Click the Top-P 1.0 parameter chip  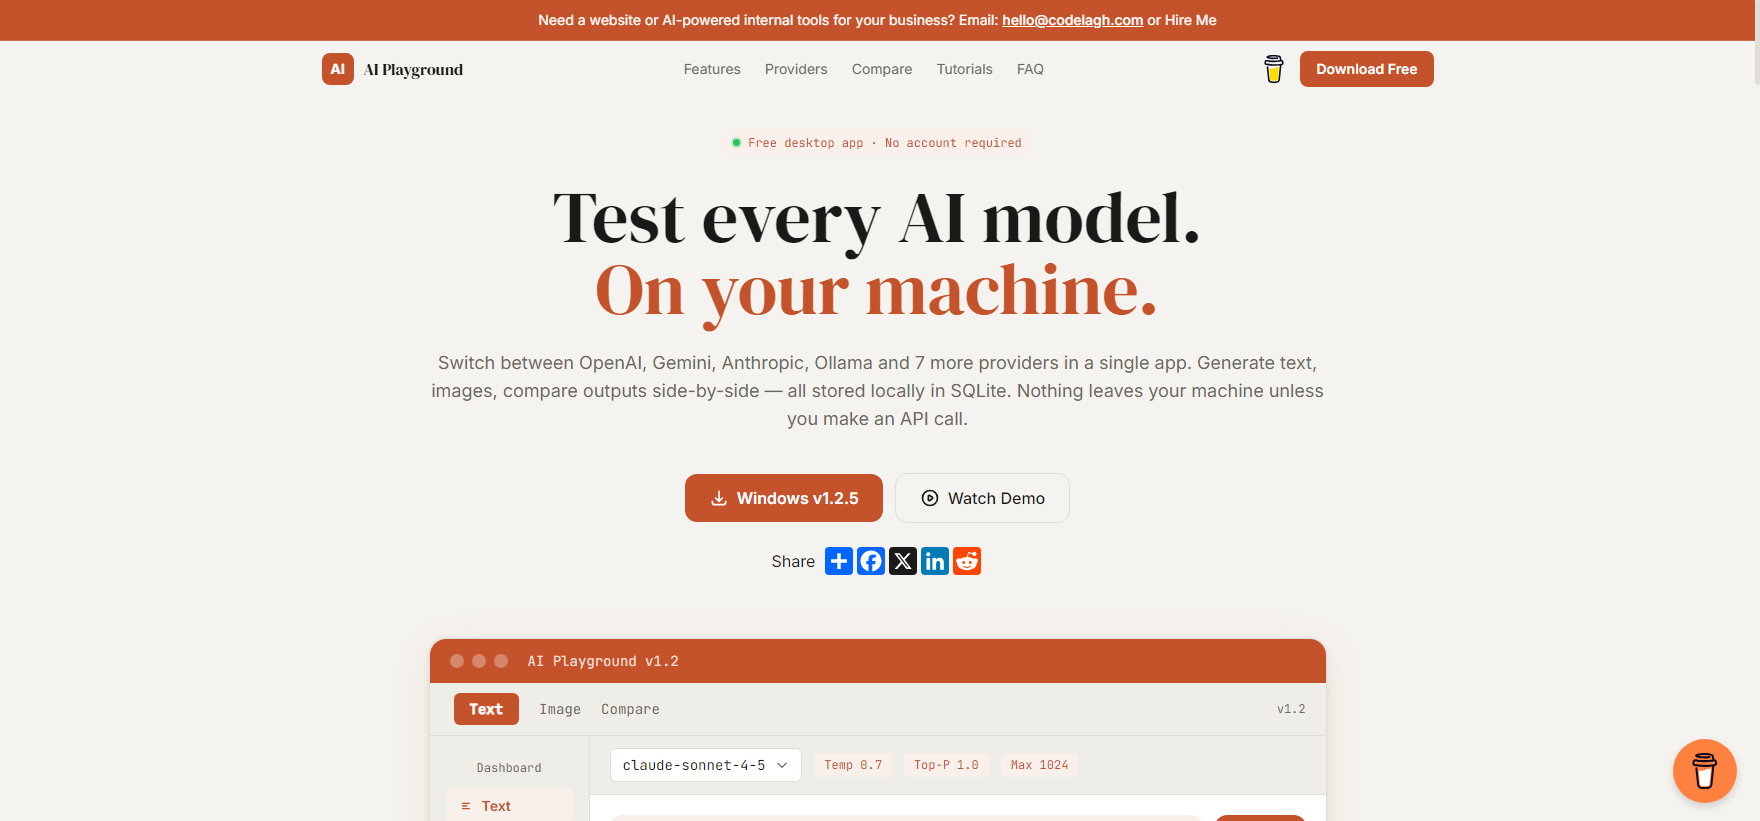(x=946, y=765)
